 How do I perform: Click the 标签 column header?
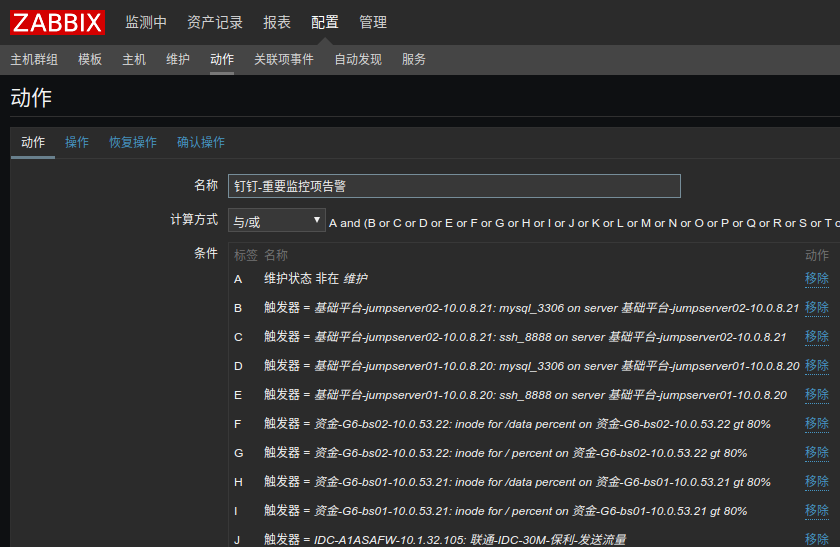coord(245,256)
